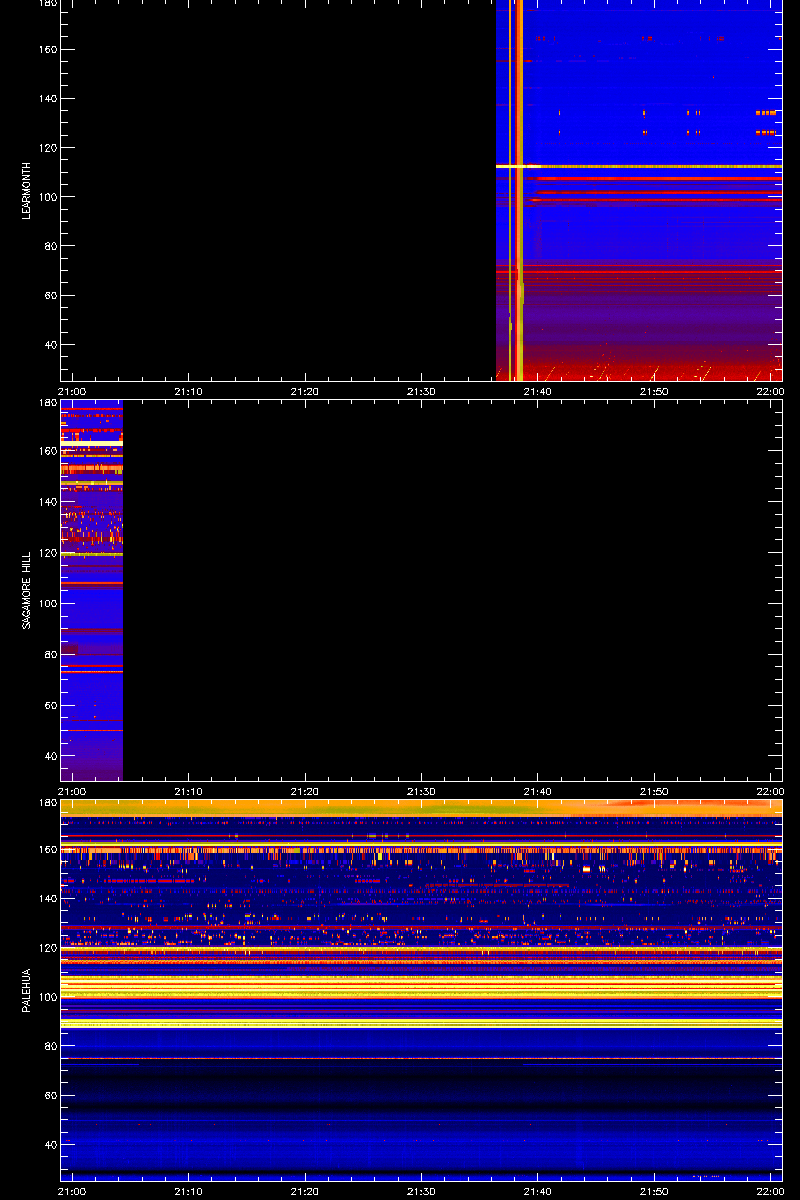This screenshot has width=800, height=1200.
Task: Click the 80 frequency tick label on the Learmonth axis
Action: coord(51,246)
